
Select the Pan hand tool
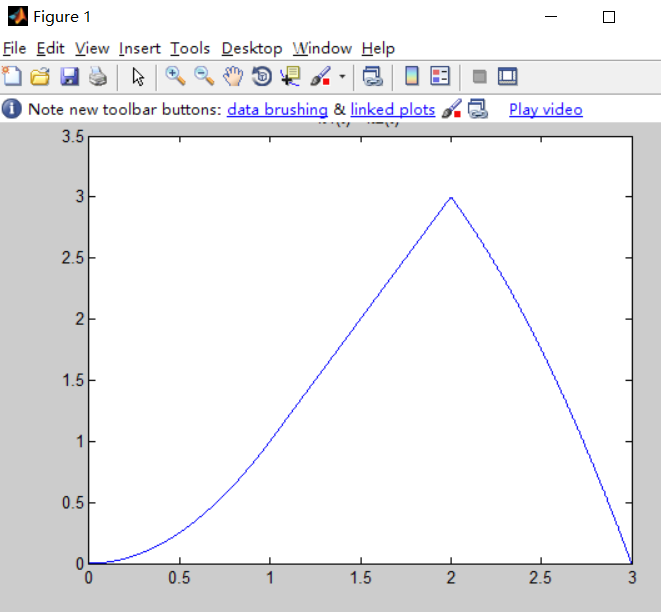pos(233,77)
